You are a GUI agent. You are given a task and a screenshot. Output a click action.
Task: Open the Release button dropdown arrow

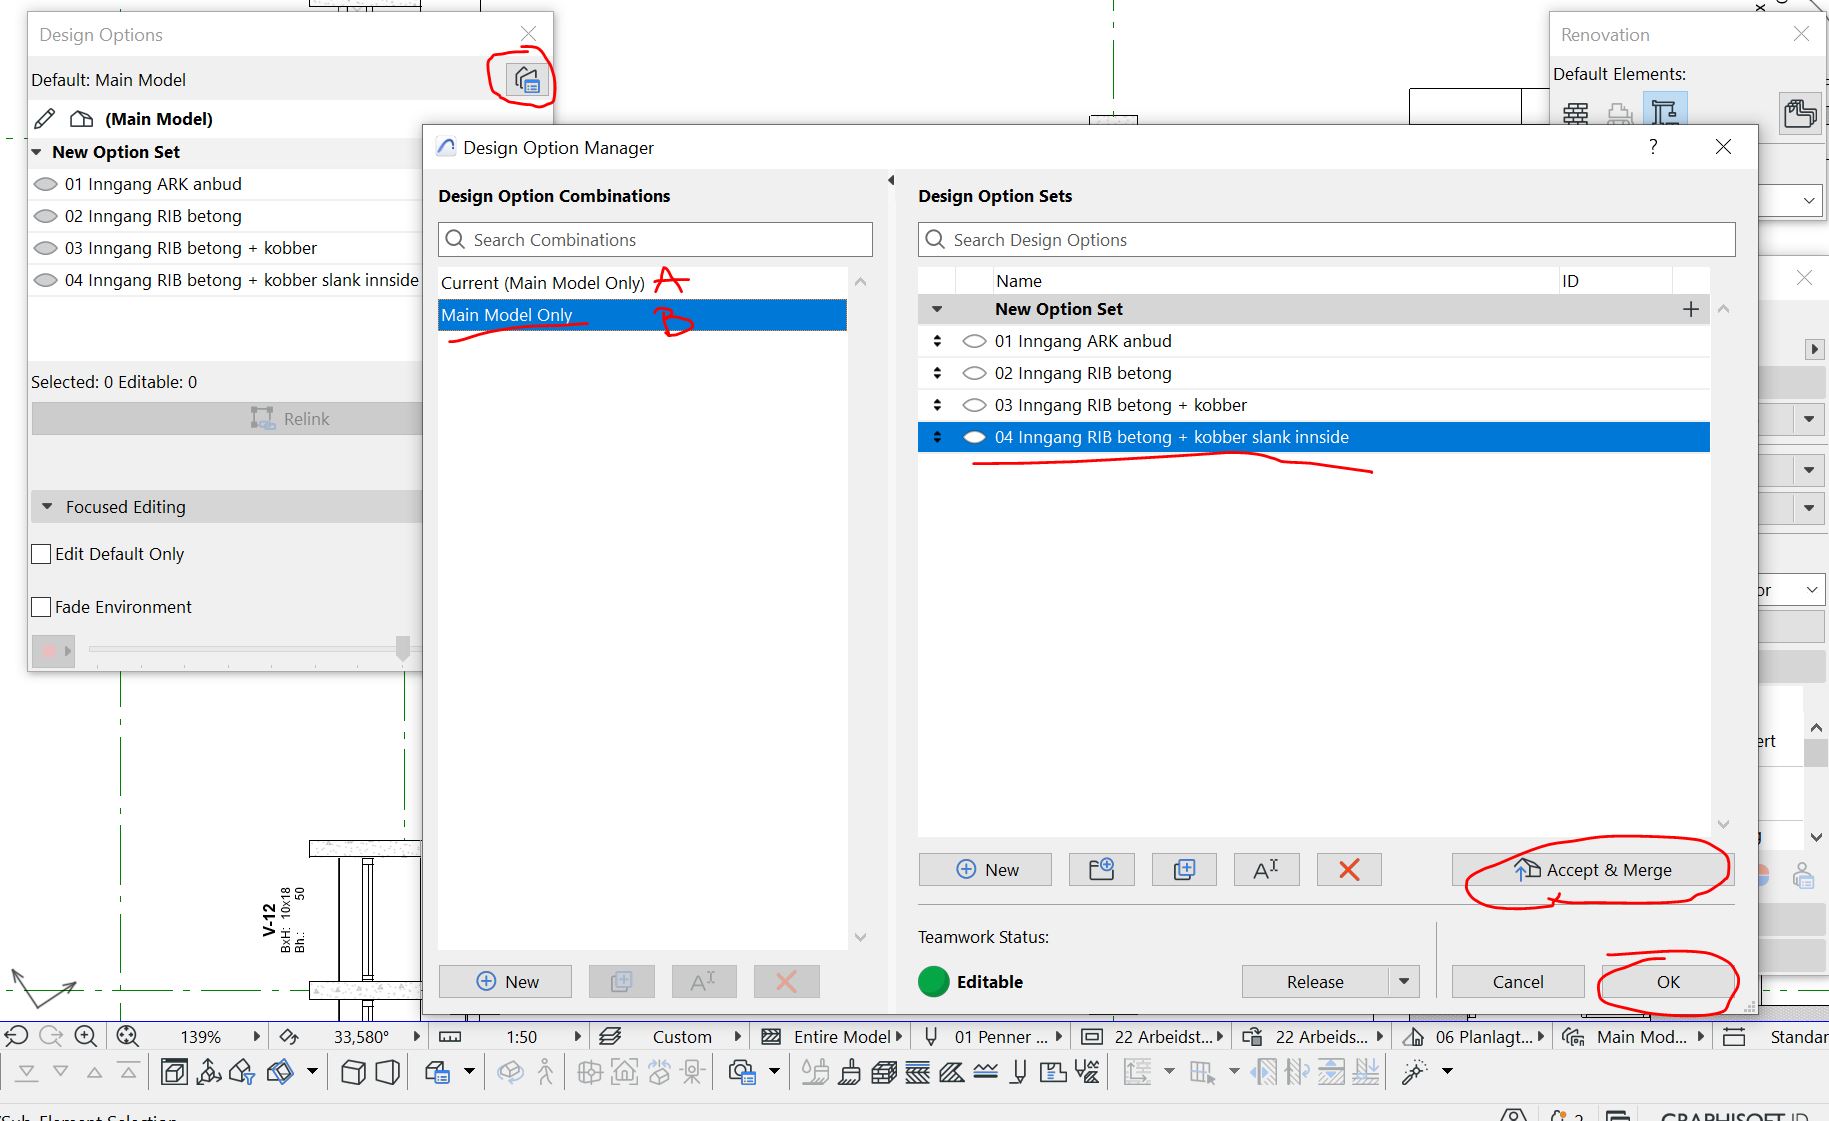pyautogui.click(x=1403, y=982)
